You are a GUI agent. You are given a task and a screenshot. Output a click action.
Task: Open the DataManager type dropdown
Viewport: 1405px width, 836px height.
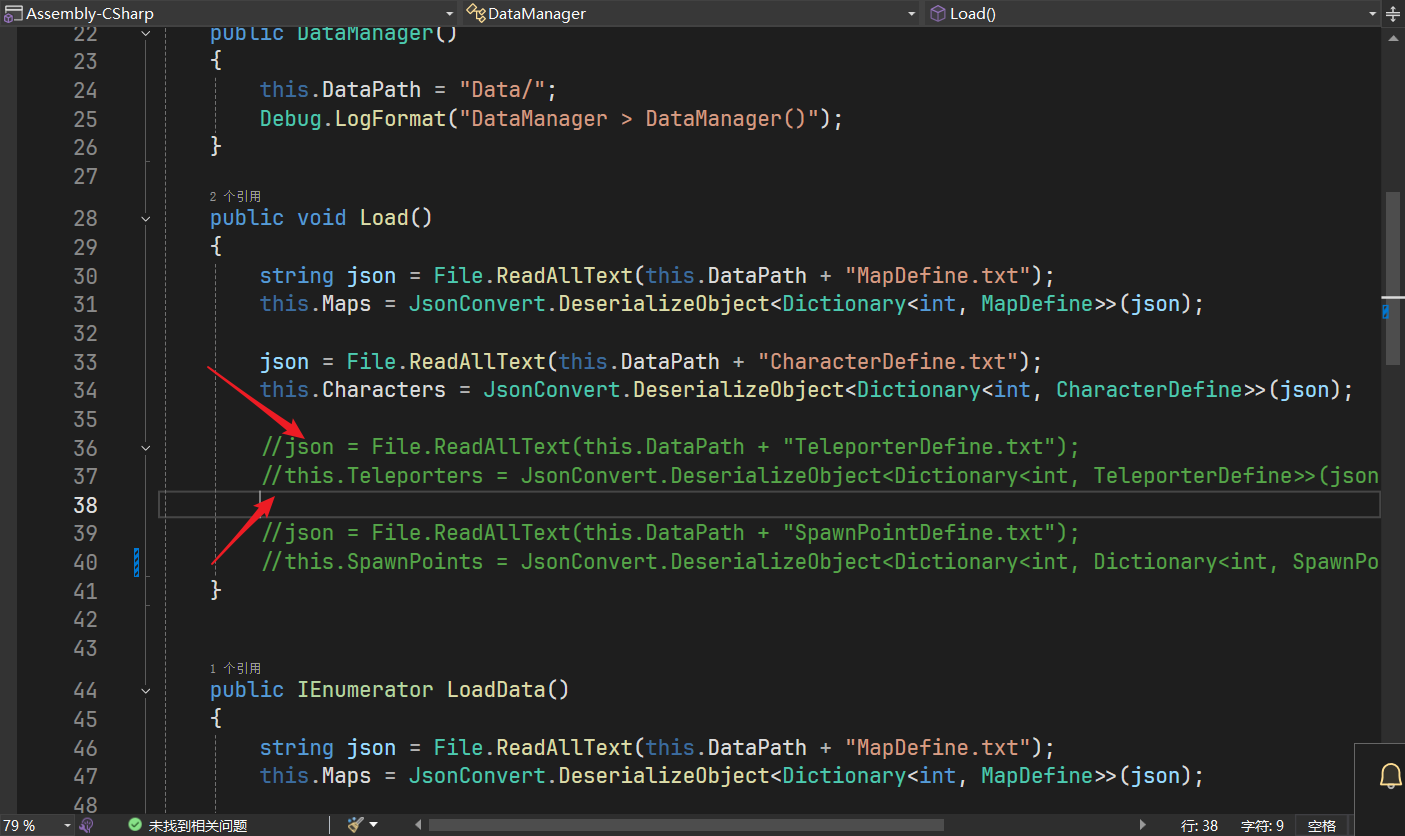point(911,14)
